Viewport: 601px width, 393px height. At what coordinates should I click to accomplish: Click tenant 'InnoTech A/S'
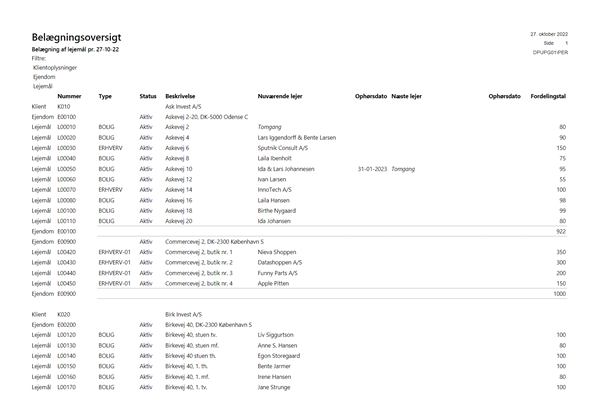[x=274, y=190]
